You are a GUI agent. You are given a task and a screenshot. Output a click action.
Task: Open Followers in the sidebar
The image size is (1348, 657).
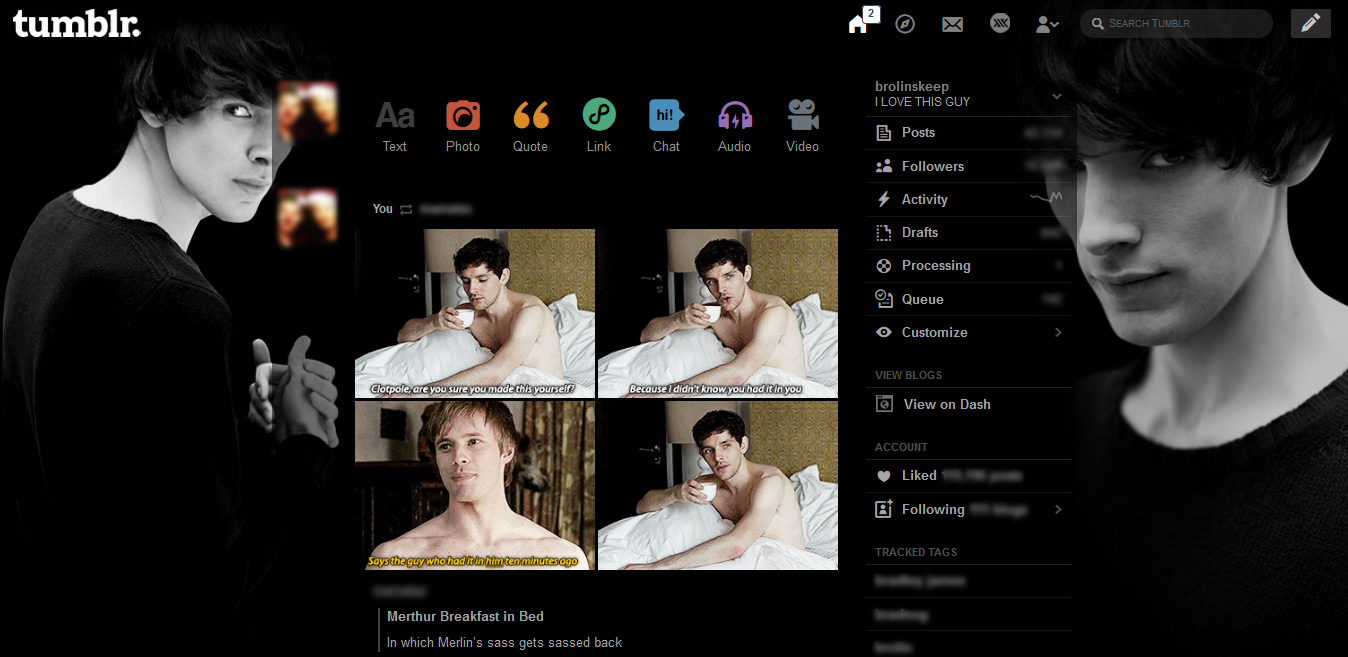(x=968, y=166)
